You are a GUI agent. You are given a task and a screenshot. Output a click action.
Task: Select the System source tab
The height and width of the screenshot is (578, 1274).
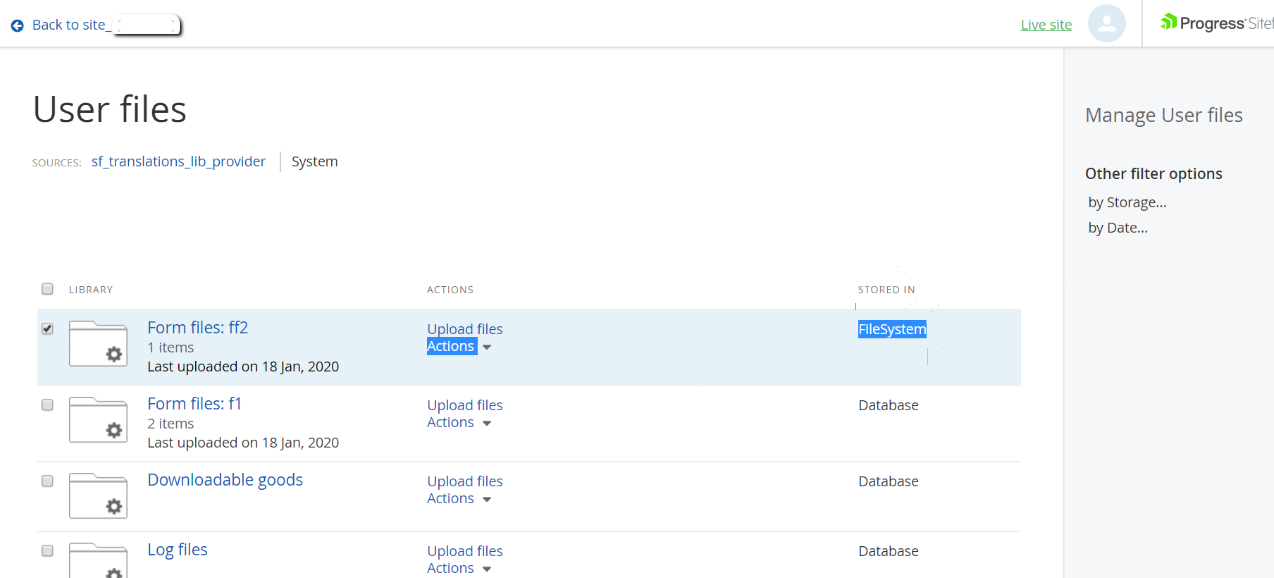(x=315, y=161)
